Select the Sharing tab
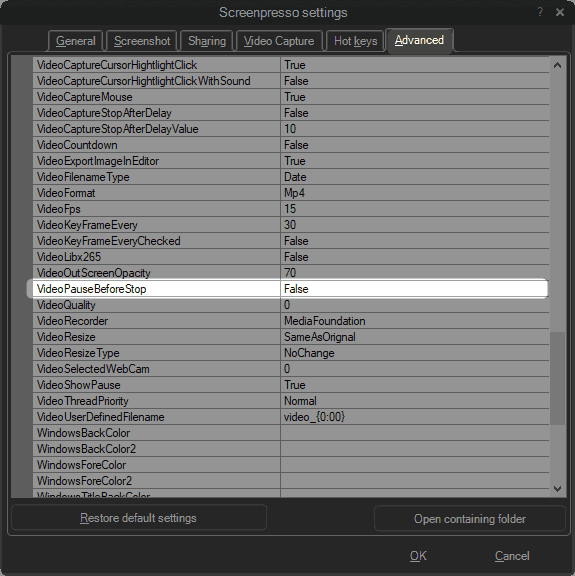The height and width of the screenshot is (576, 575). (x=207, y=41)
